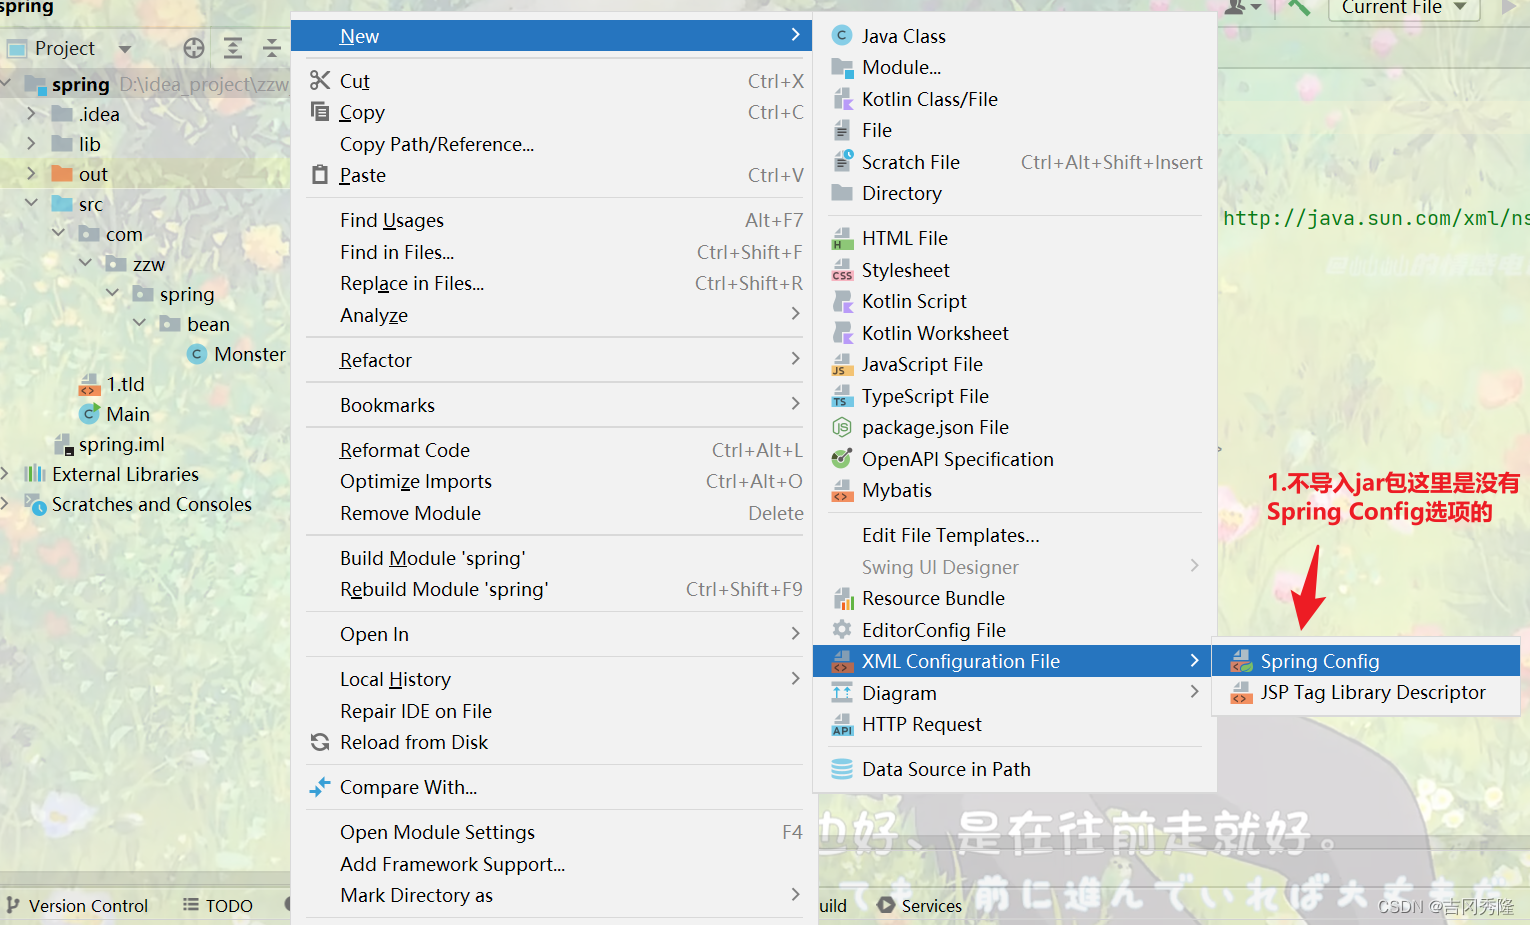Screen dimensions: 1530x925
Task: Click the Collapse All icon in Project panel
Action: point(271,48)
